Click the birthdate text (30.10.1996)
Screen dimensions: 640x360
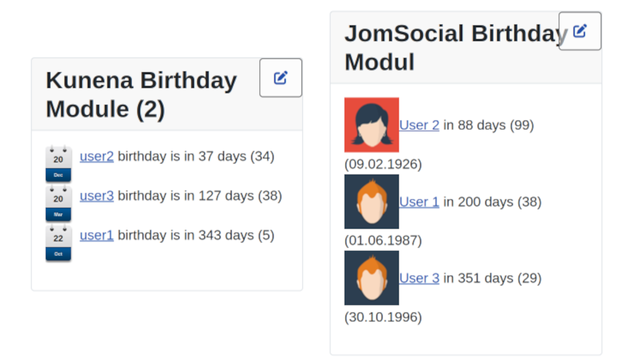(x=383, y=317)
